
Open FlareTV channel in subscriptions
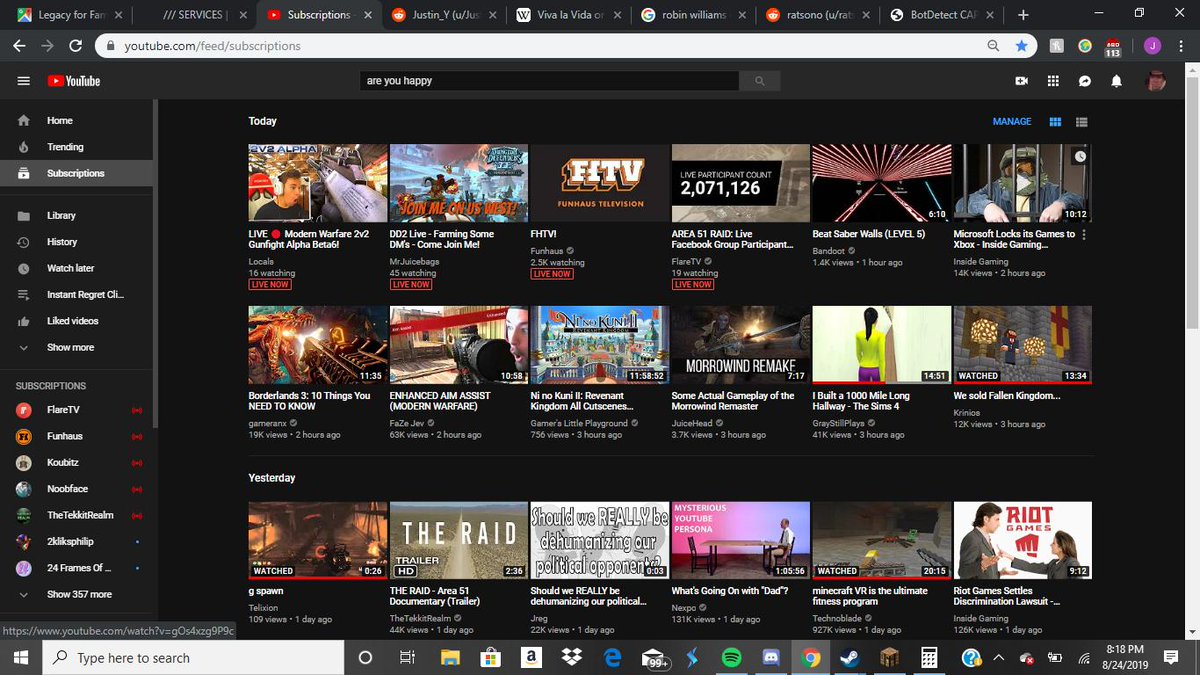point(77,410)
